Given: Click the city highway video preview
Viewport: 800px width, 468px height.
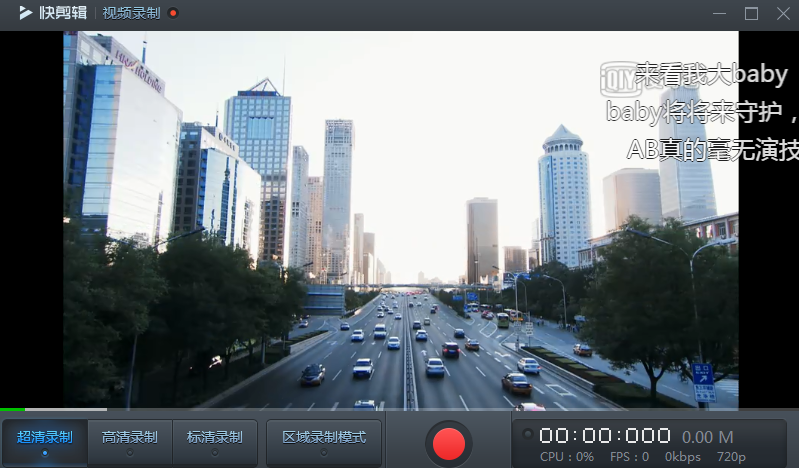Looking at the screenshot, I should coord(401,219).
